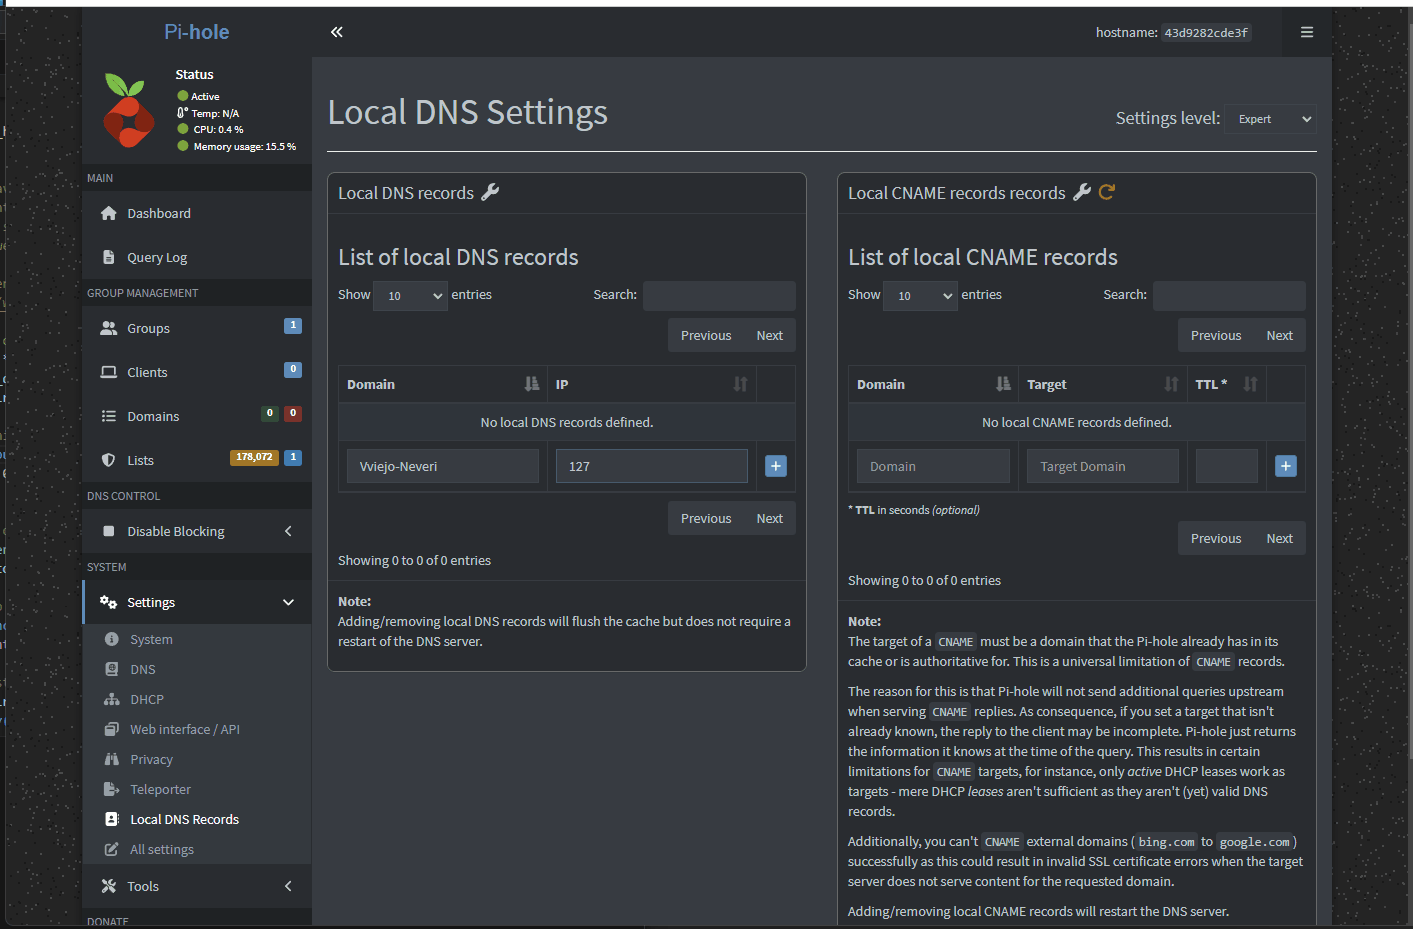Click bottom Next button in CNAME records
Screen dimensions: 1413x929
click(1280, 538)
